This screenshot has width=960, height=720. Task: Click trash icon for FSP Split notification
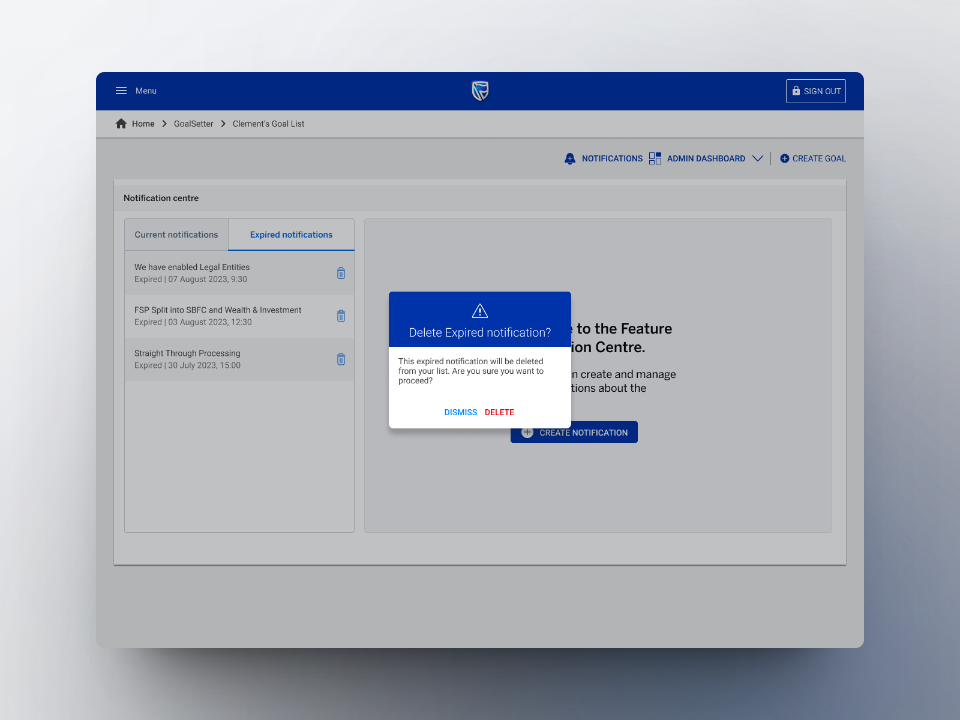(341, 316)
